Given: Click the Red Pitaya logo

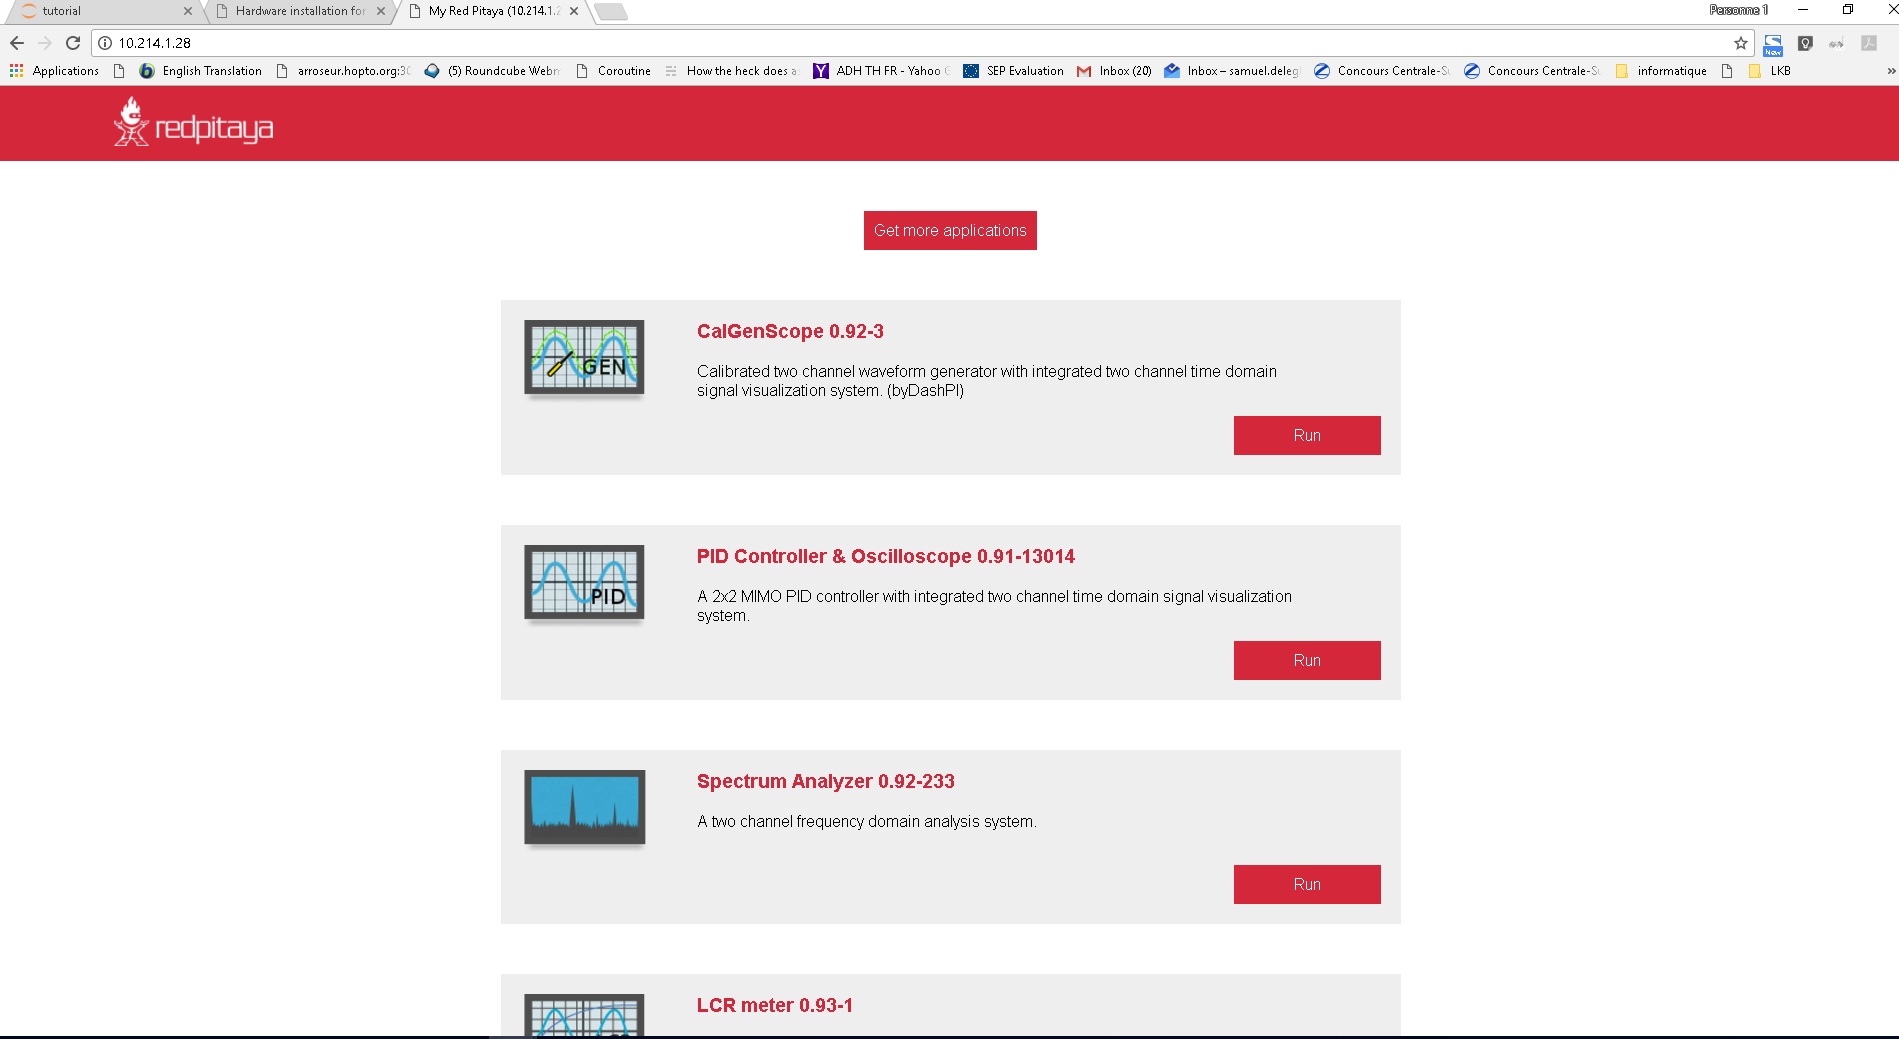Looking at the screenshot, I should click(193, 124).
